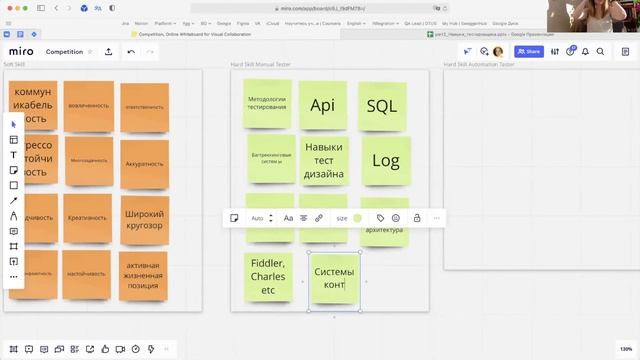
Task: Start presentation mode in bottom toolbar
Action: point(29,349)
